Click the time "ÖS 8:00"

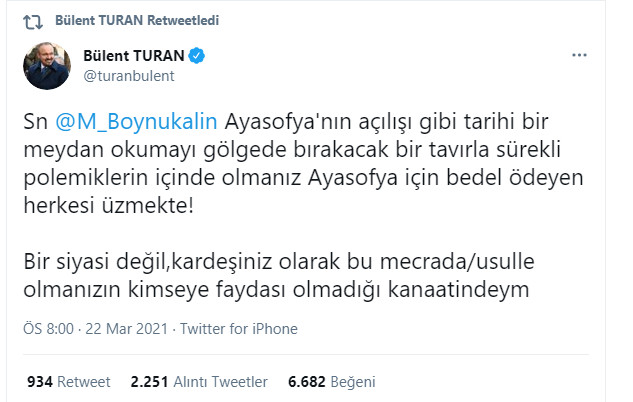coord(47,329)
